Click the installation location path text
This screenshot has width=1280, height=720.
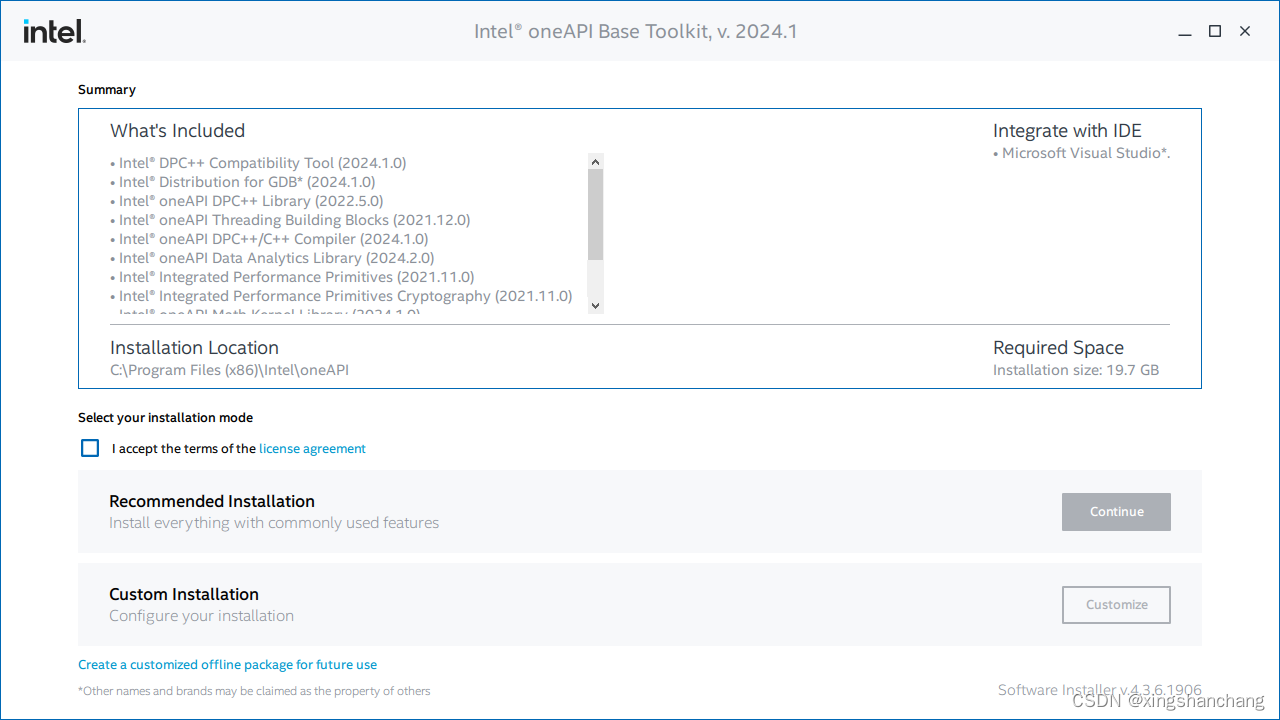pyautogui.click(x=229, y=370)
